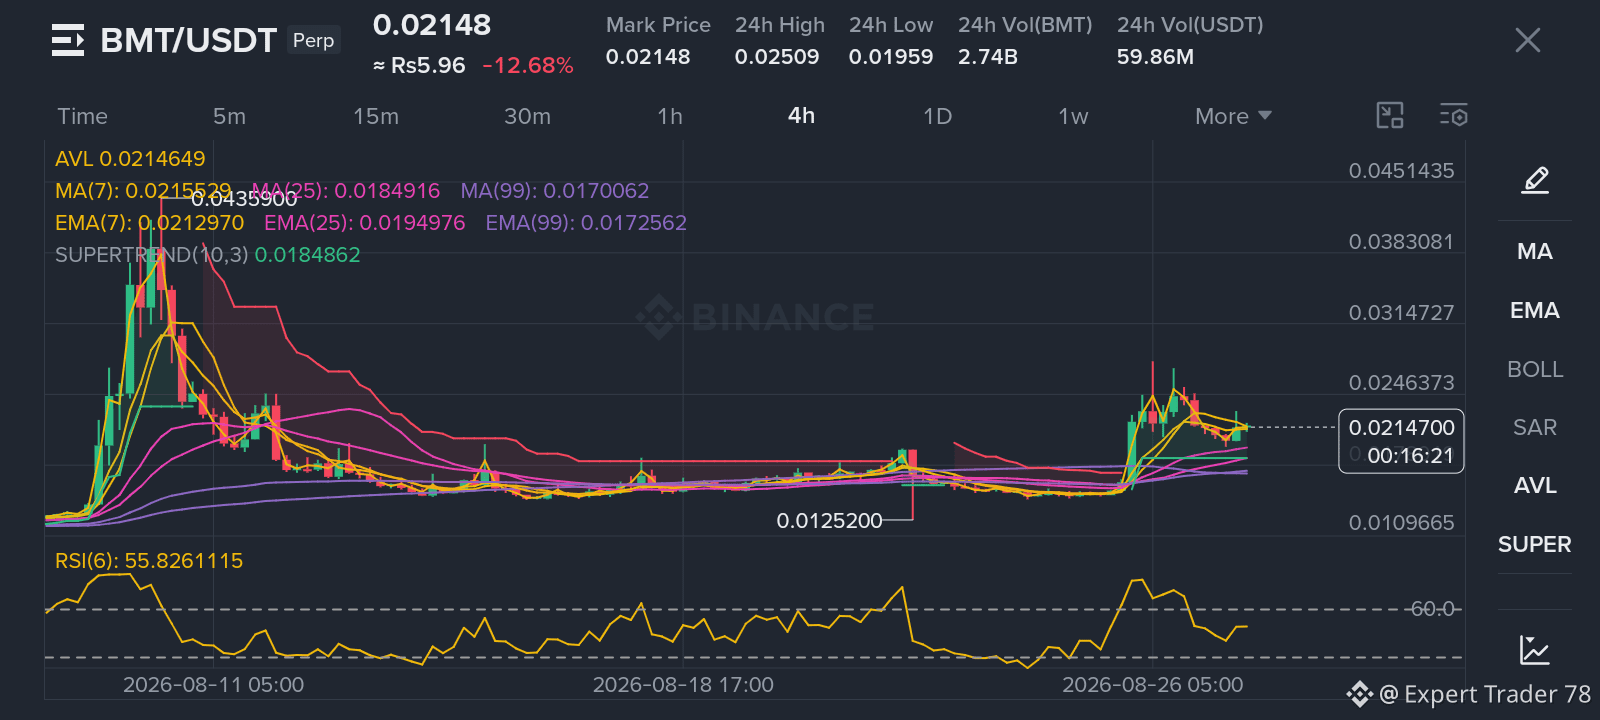The width and height of the screenshot is (1600, 720).
Task: Click the 24h Low value 0.01959
Action: click(x=891, y=57)
